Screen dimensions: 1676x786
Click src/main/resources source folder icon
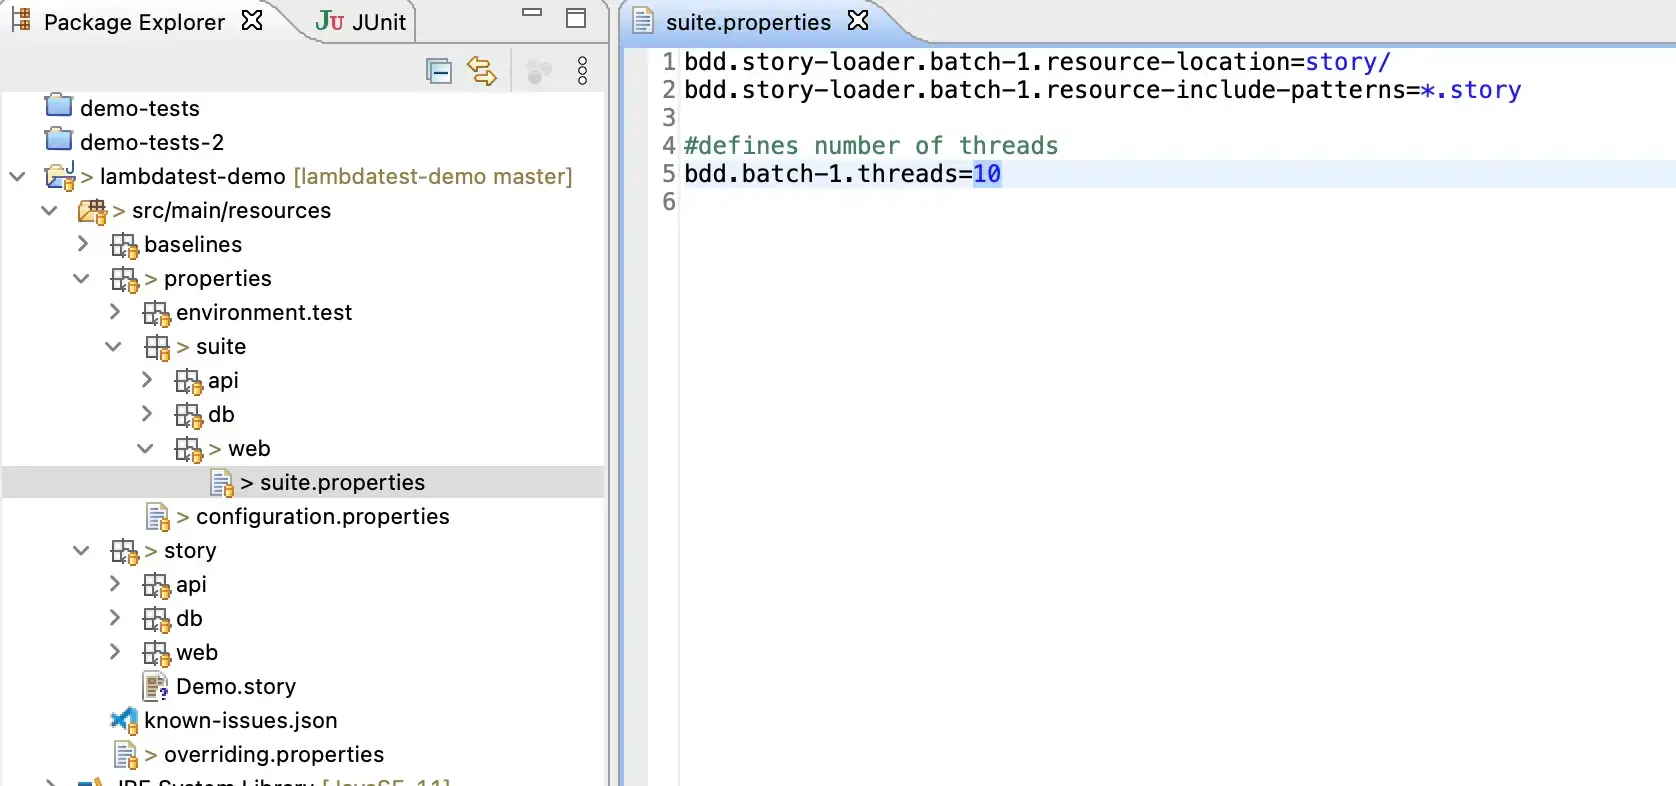point(92,212)
